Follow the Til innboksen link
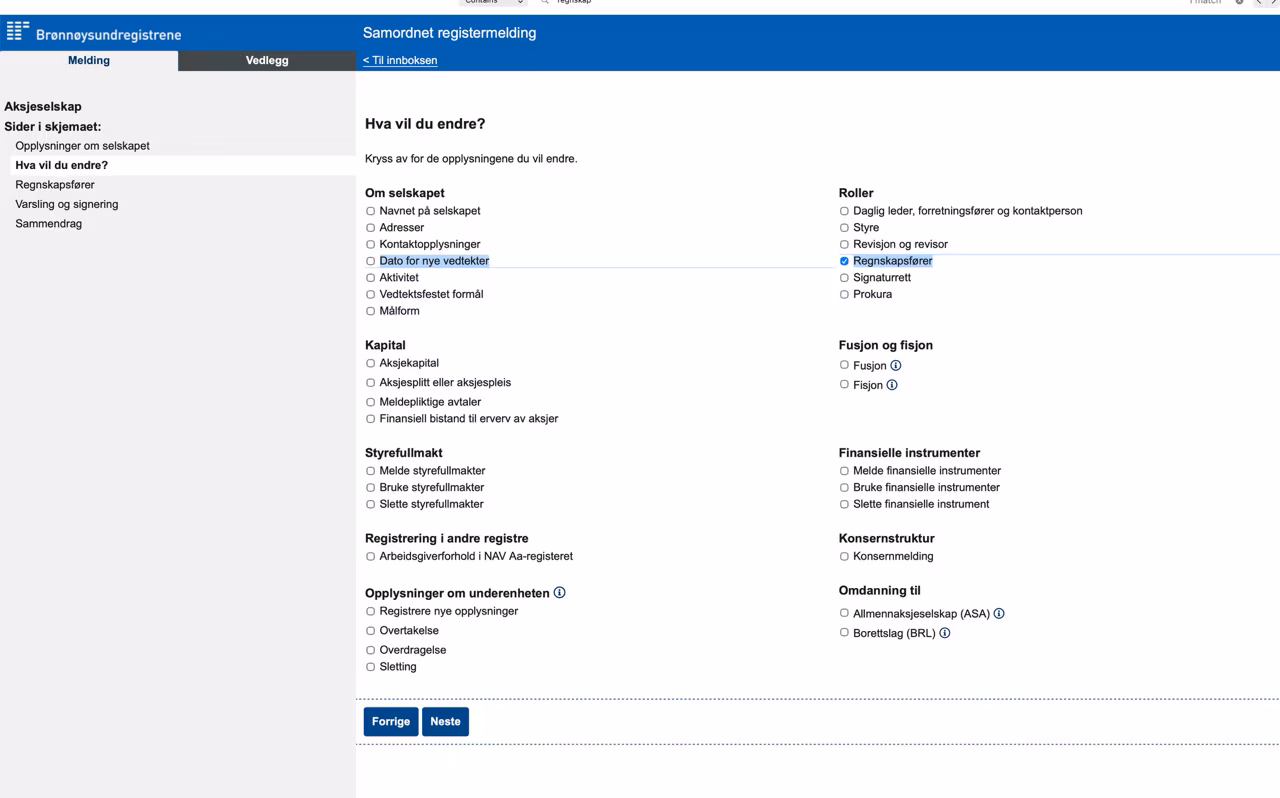The image size is (1280, 798). [400, 60]
